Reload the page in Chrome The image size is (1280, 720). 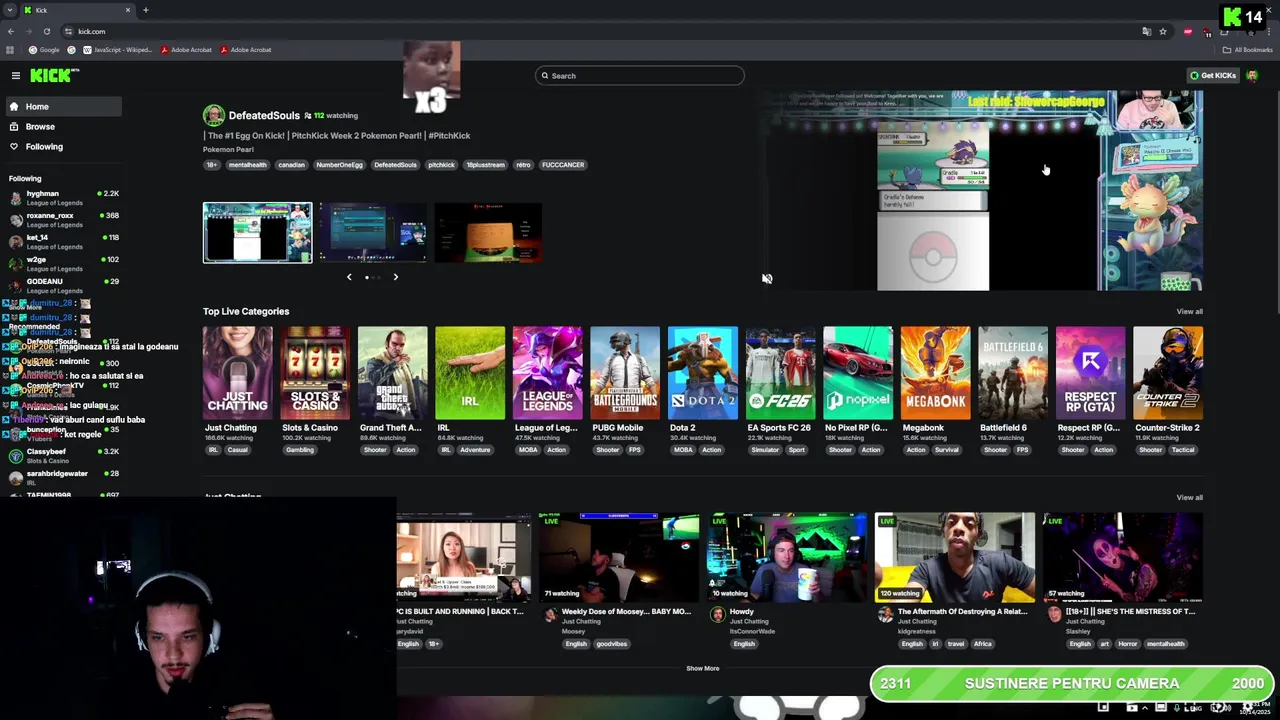[x=47, y=31]
